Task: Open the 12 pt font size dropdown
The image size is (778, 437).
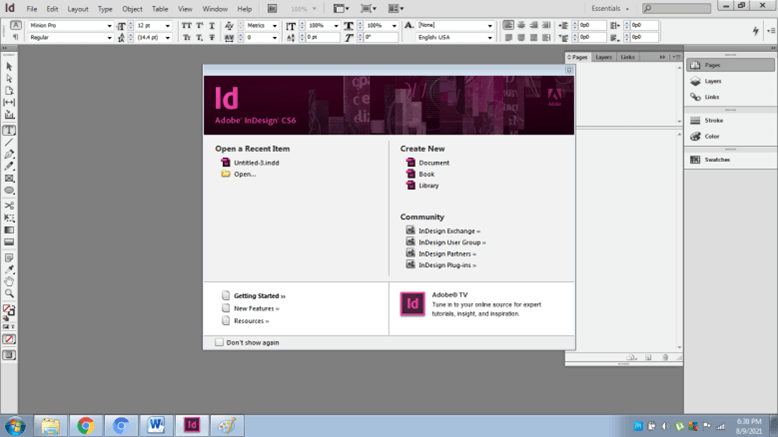Action: pos(168,25)
